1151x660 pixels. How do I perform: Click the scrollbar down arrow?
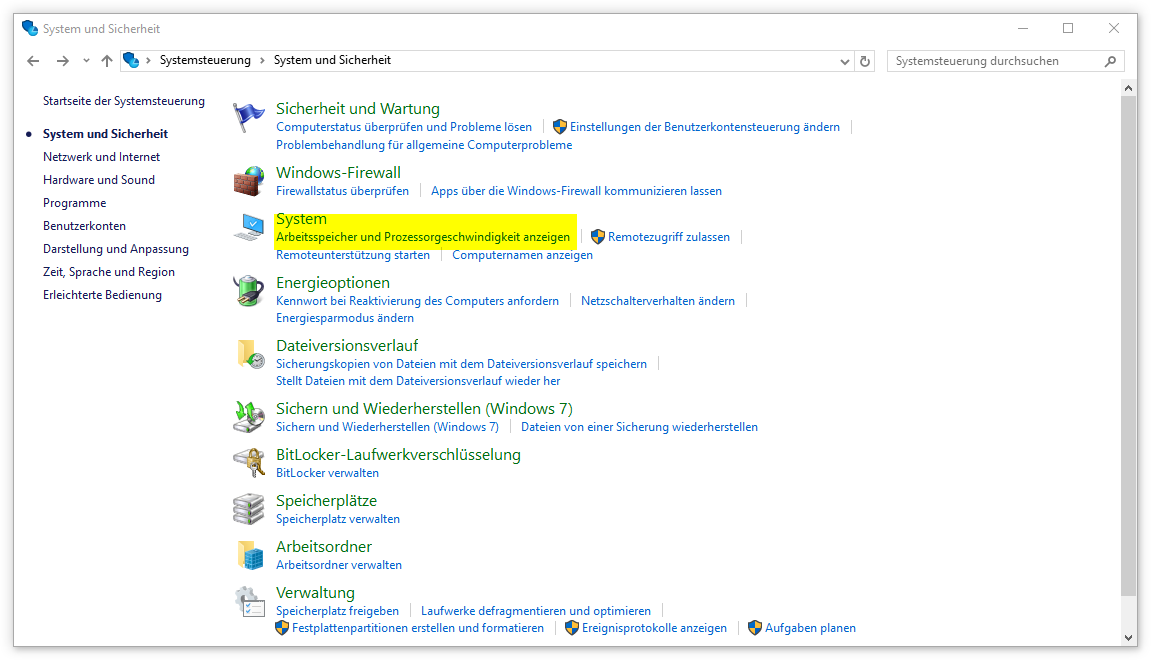(x=1129, y=638)
